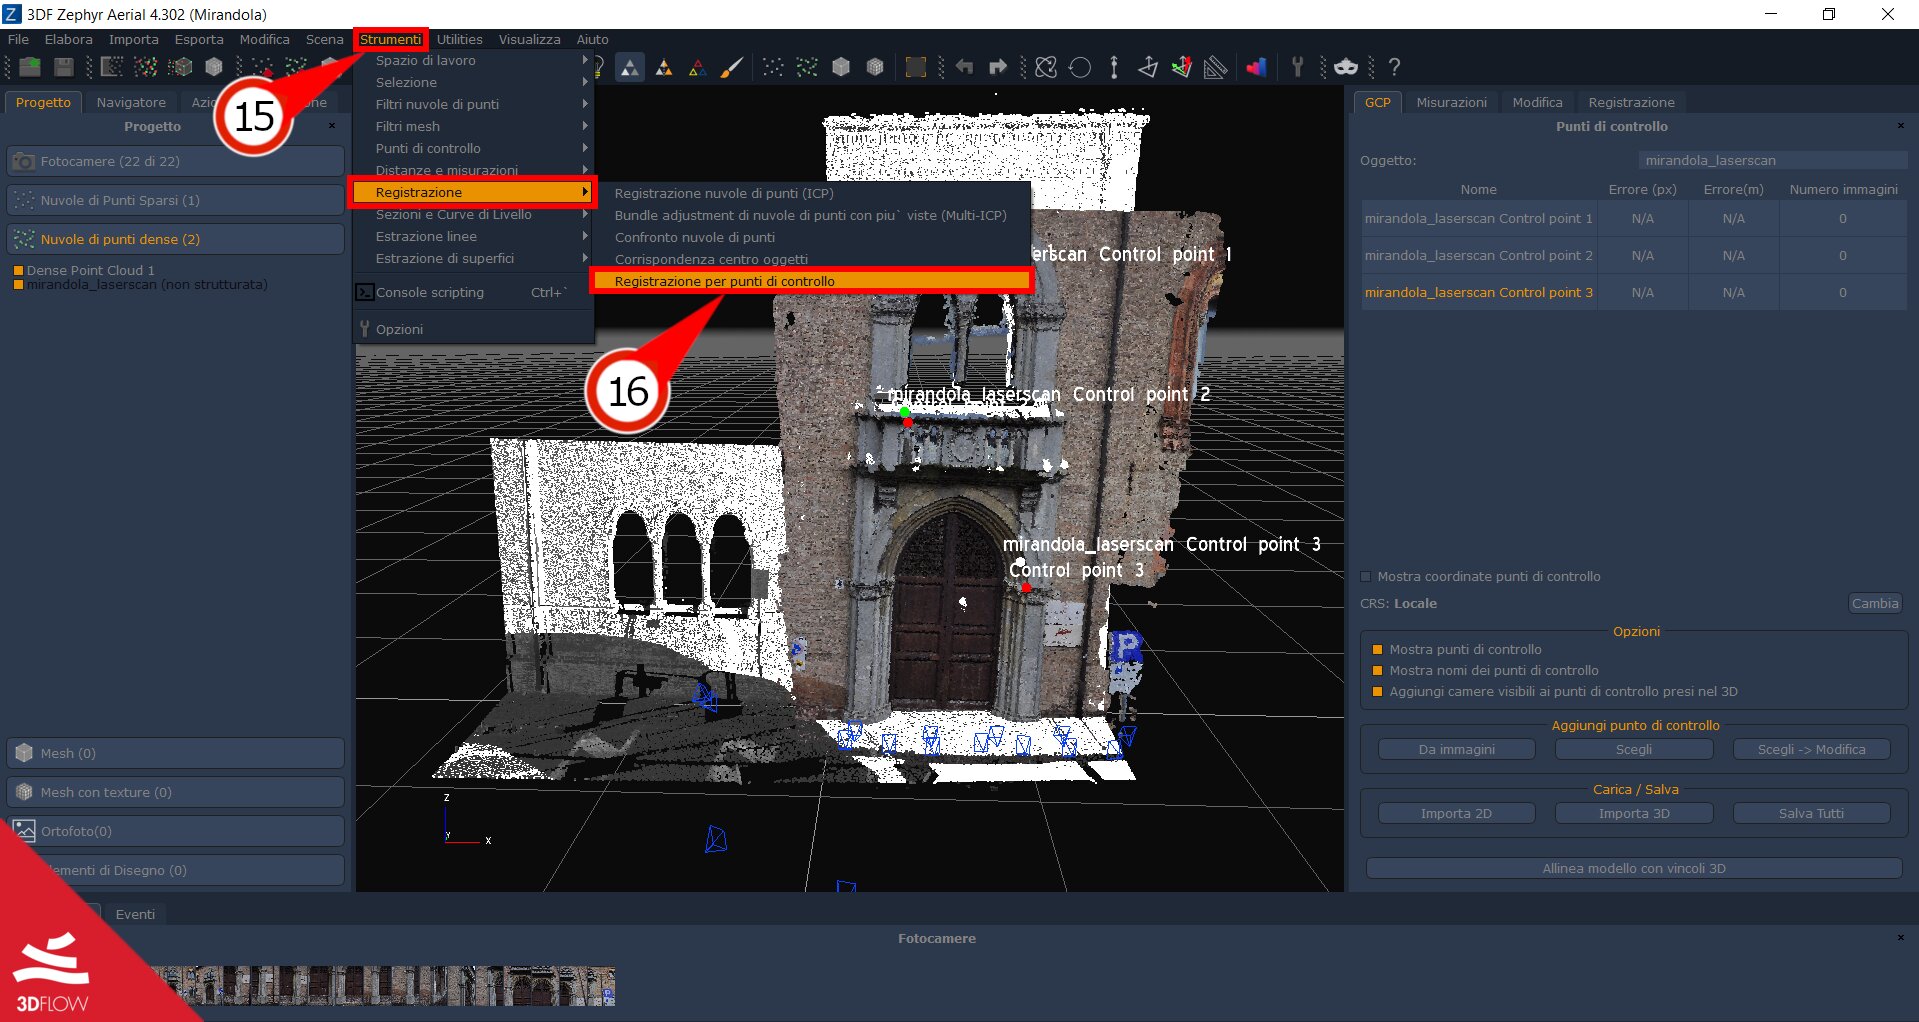
Task: Click the Scegli button
Action: point(1634,750)
